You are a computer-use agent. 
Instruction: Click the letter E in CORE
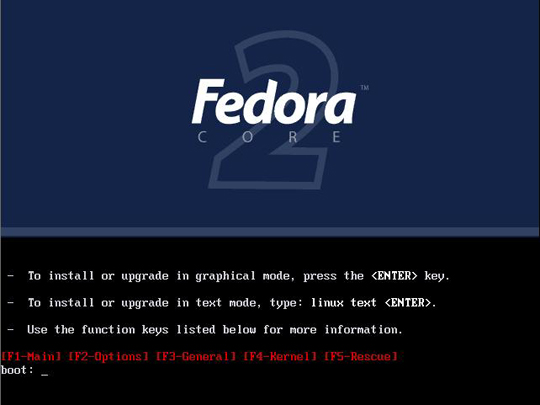pyautogui.click(x=337, y=137)
